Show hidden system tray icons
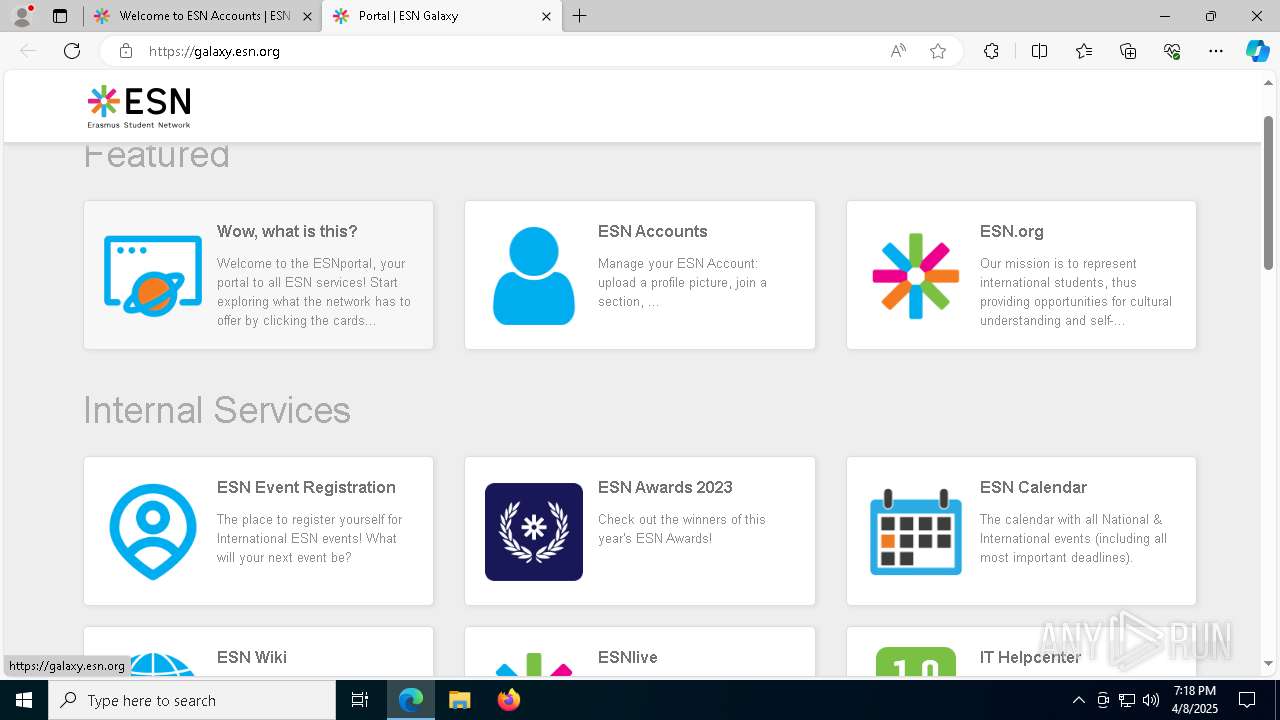The height and width of the screenshot is (720, 1280). coord(1078,700)
